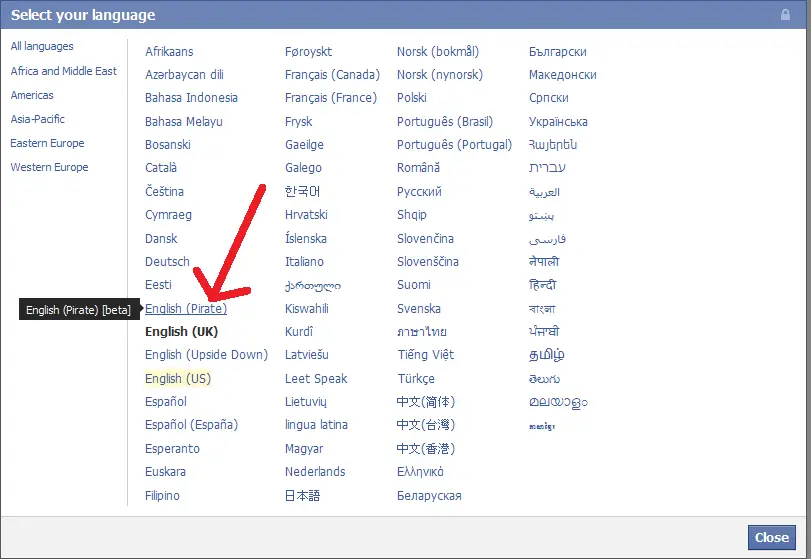Choose 日本語 language
The height and width of the screenshot is (559, 812).
302,496
